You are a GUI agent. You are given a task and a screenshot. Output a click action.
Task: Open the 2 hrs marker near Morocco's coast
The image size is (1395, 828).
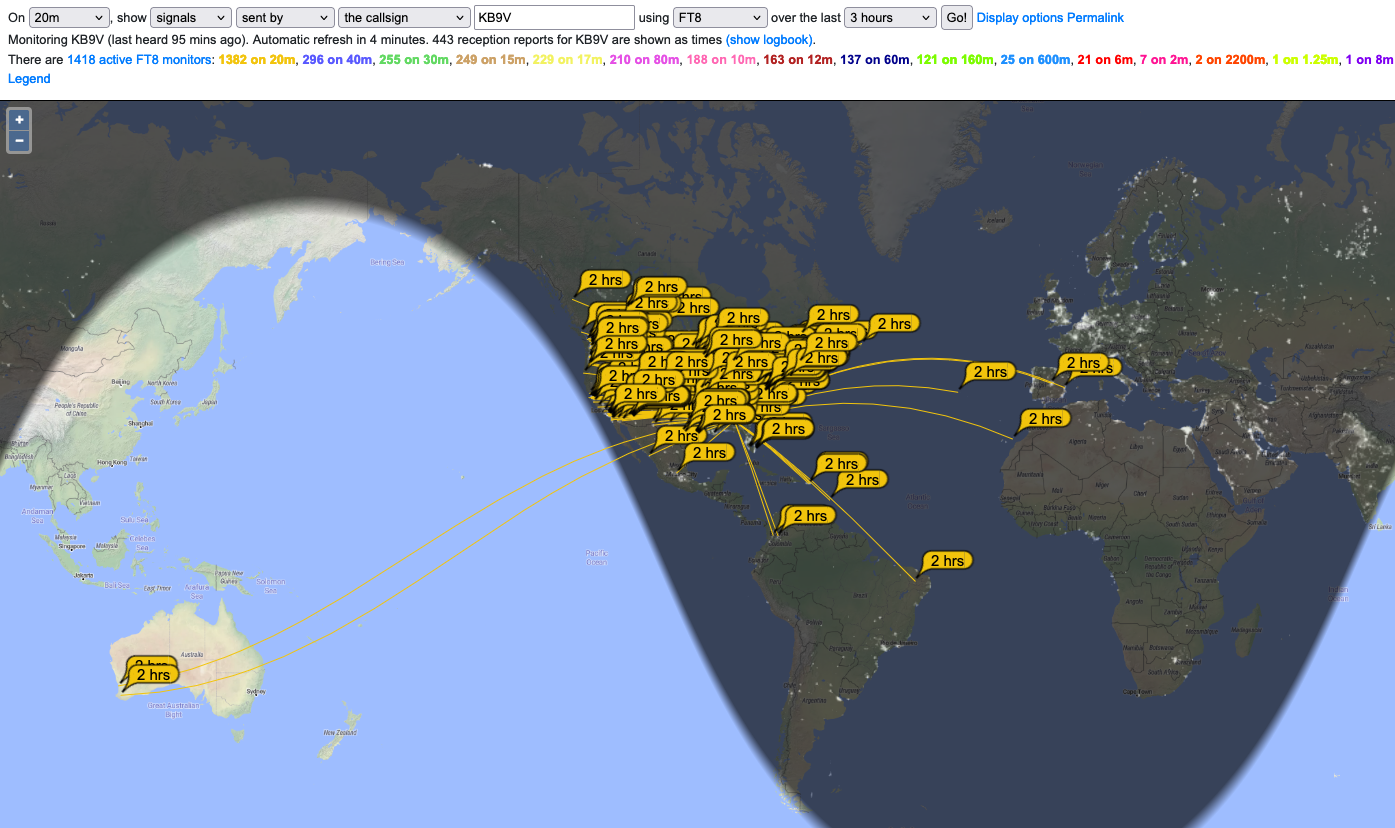[x=1044, y=419]
